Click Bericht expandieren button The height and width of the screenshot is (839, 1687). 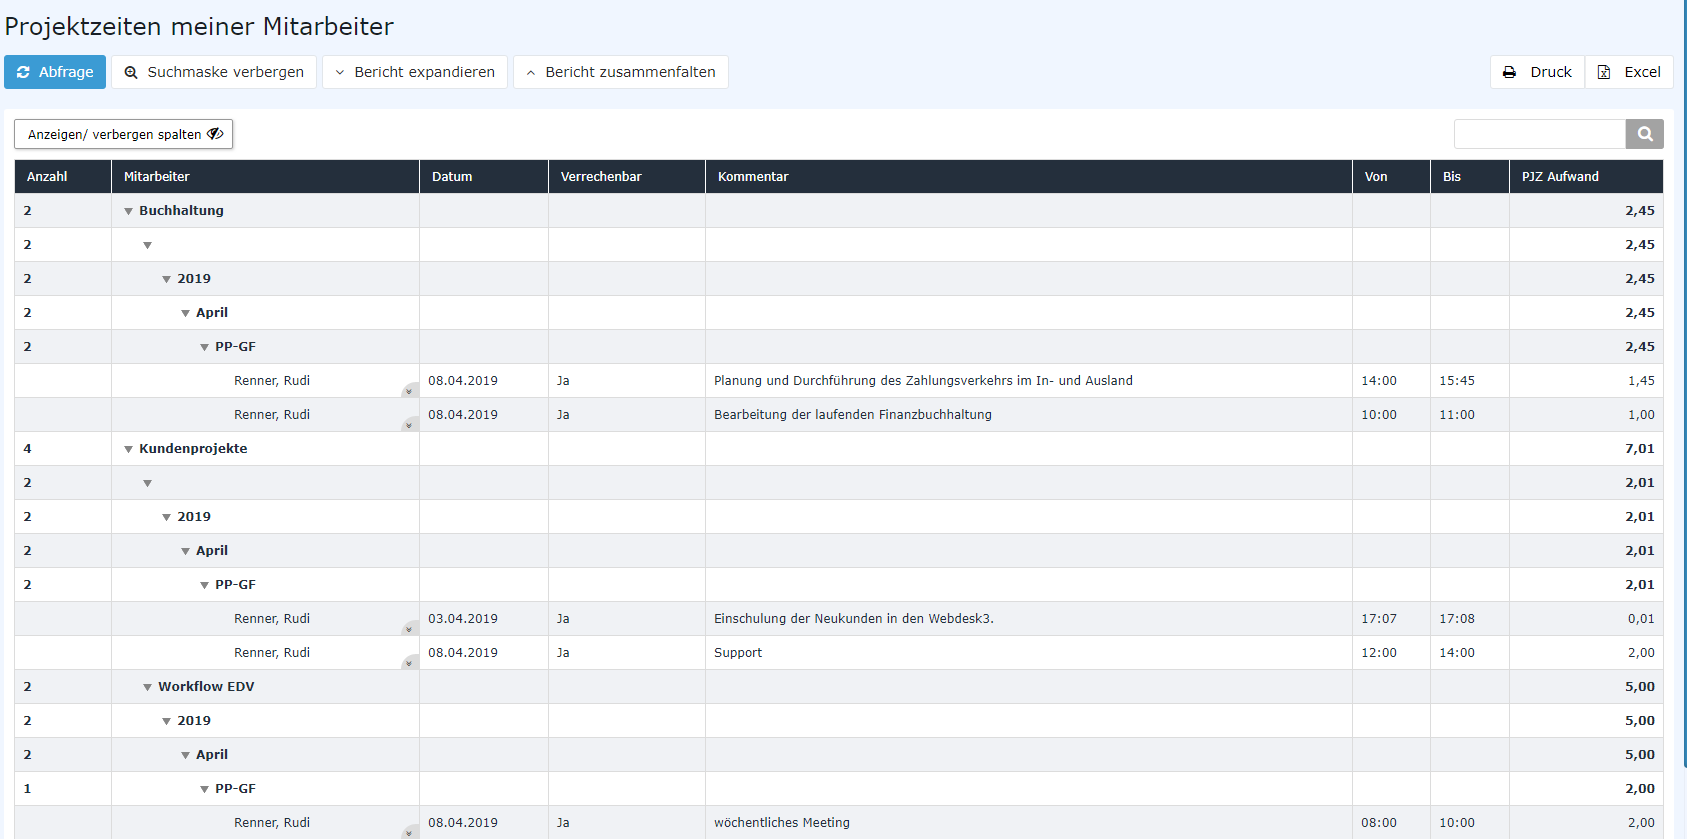(415, 72)
